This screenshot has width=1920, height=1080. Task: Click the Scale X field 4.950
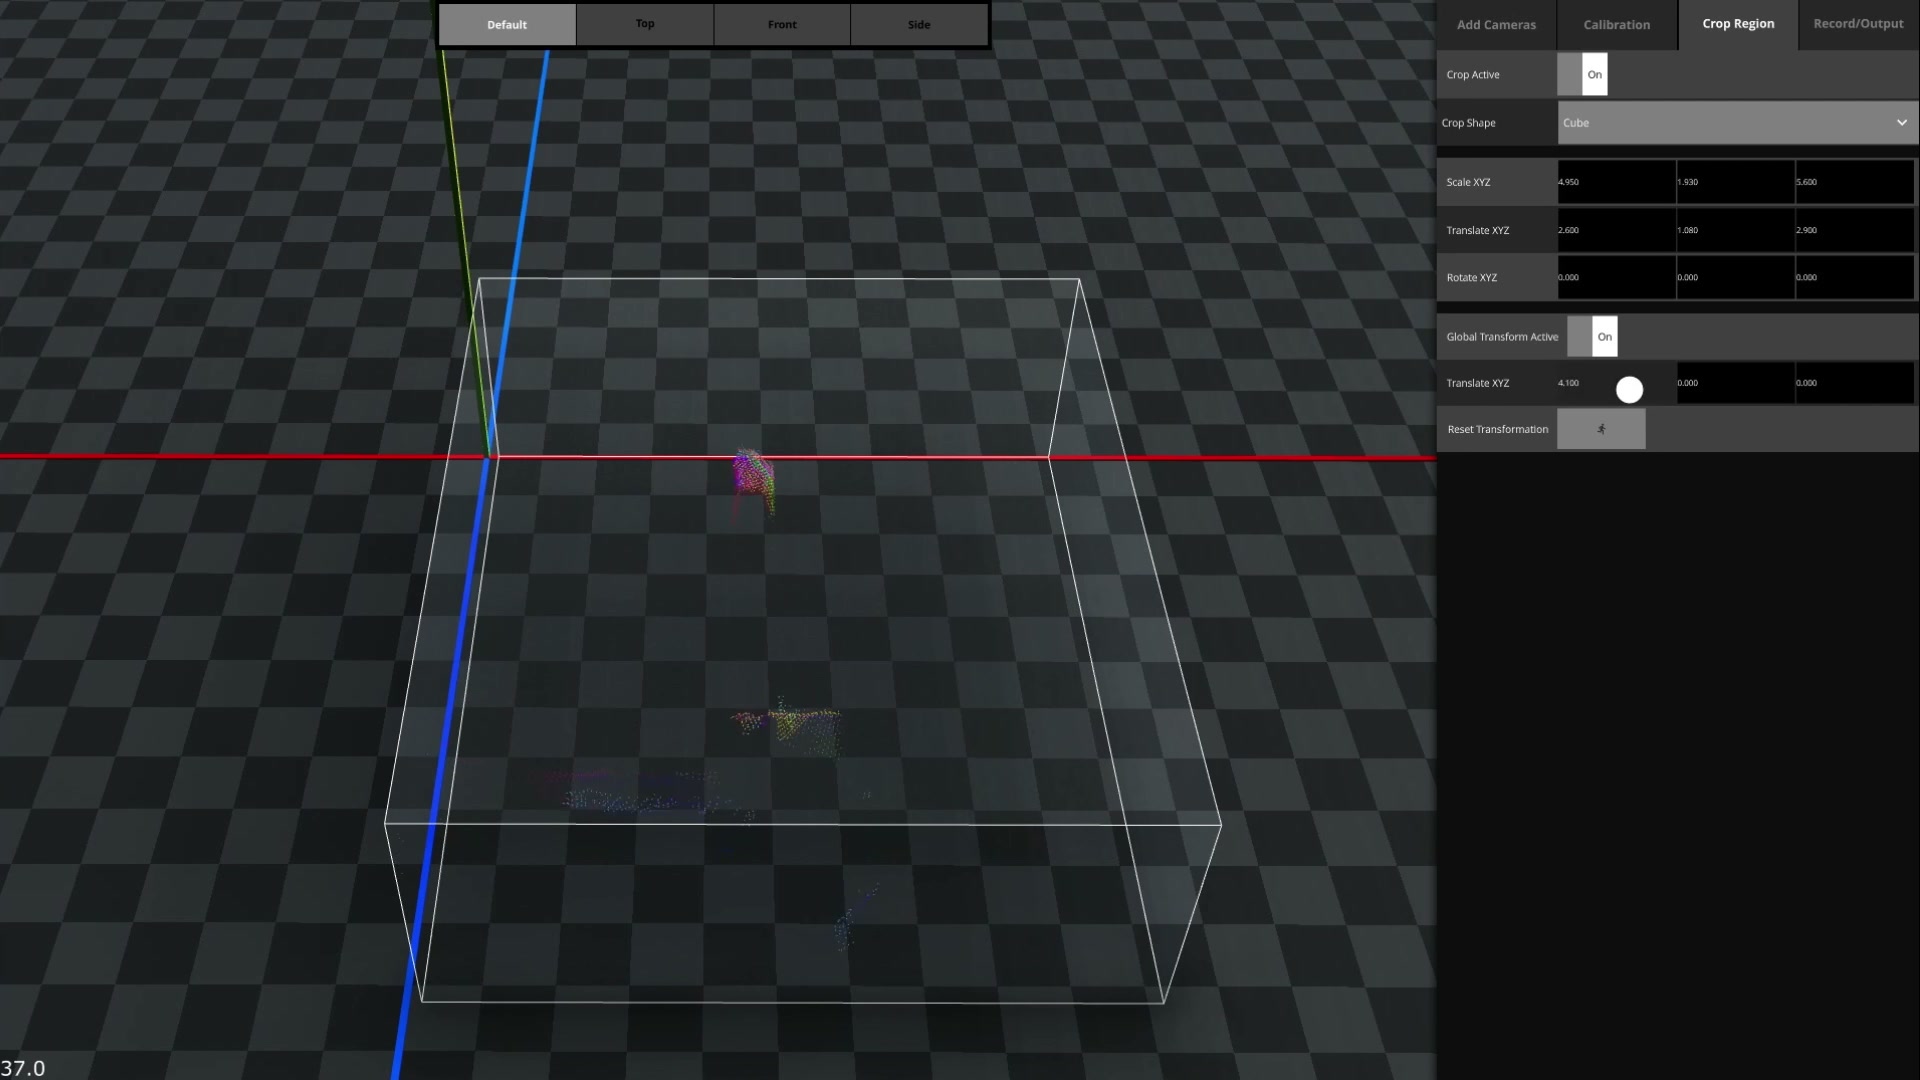1616,182
